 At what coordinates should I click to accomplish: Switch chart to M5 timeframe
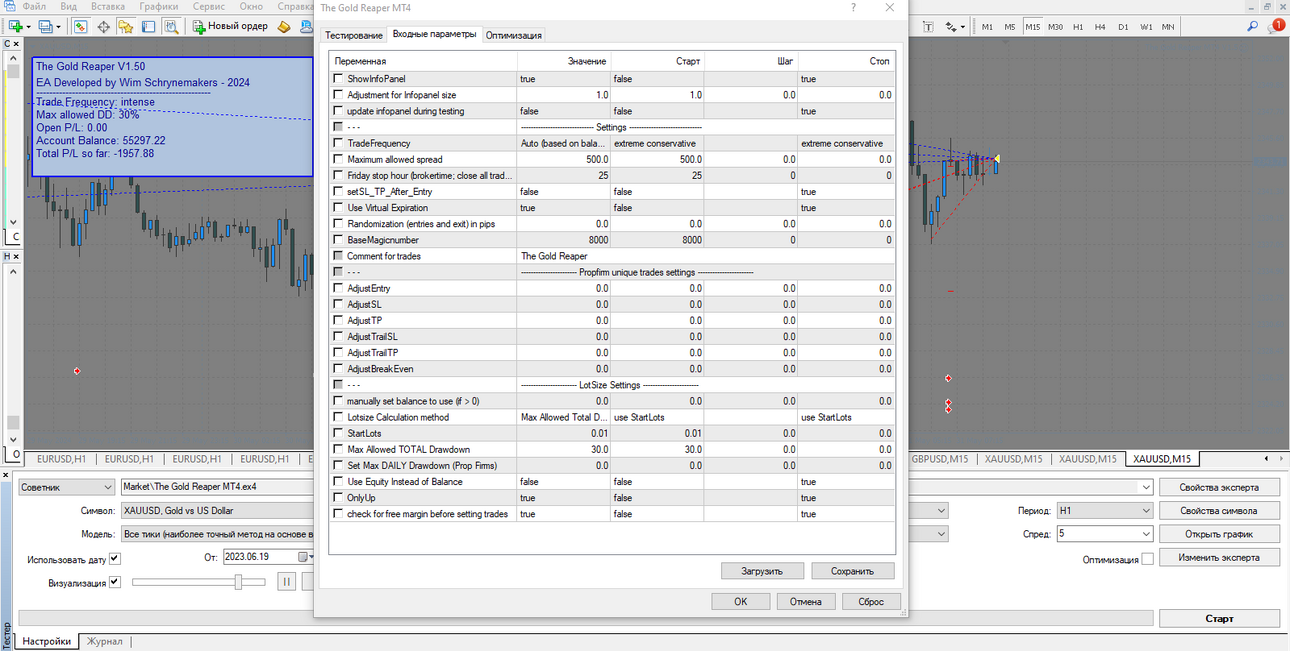(1010, 27)
